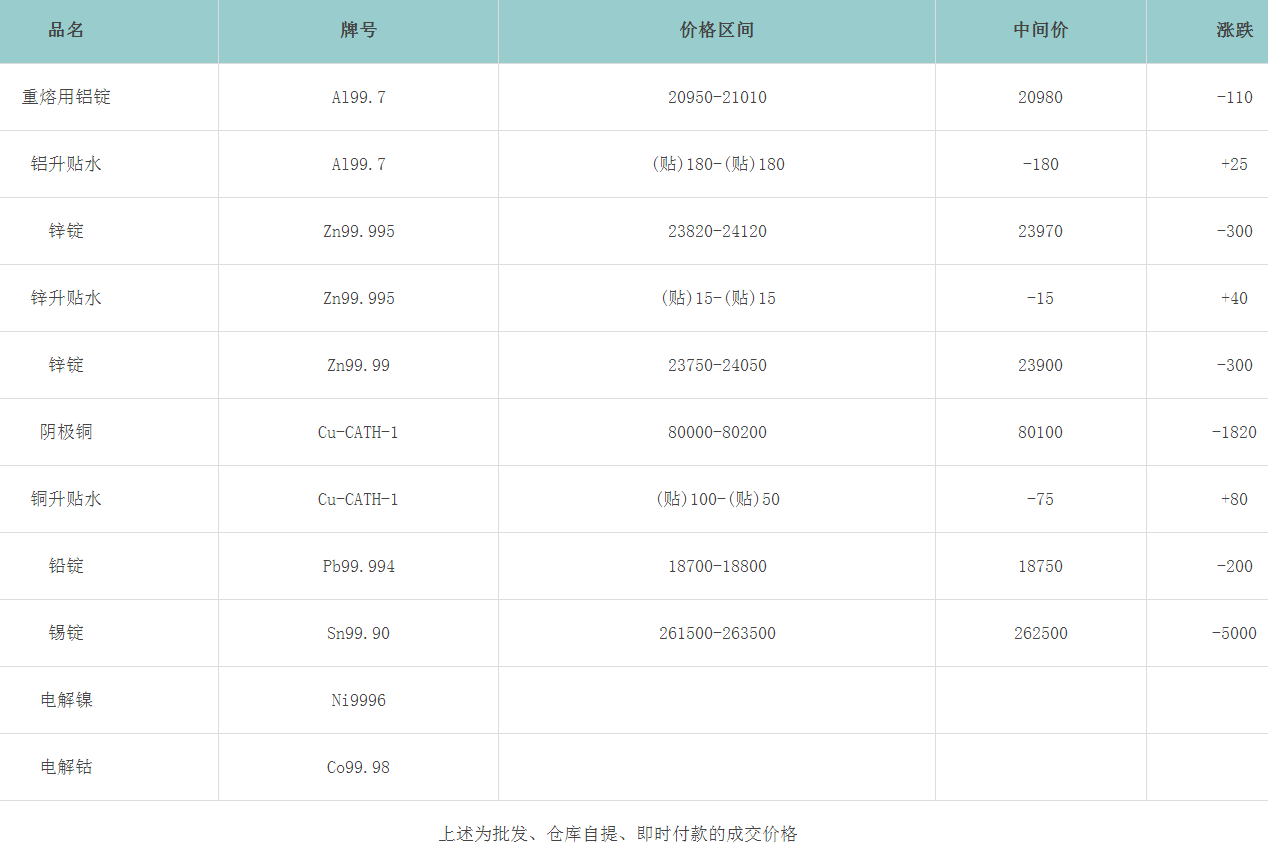The width and height of the screenshot is (1268, 853).
Task: Select the Sn99.90 grade cell
Action: click(x=358, y=633)
